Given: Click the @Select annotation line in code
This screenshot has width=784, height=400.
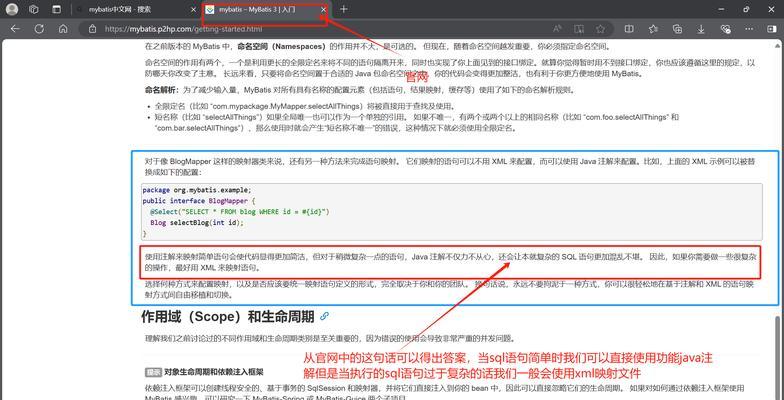Looking at the screenshot, I should coord(240,212).
